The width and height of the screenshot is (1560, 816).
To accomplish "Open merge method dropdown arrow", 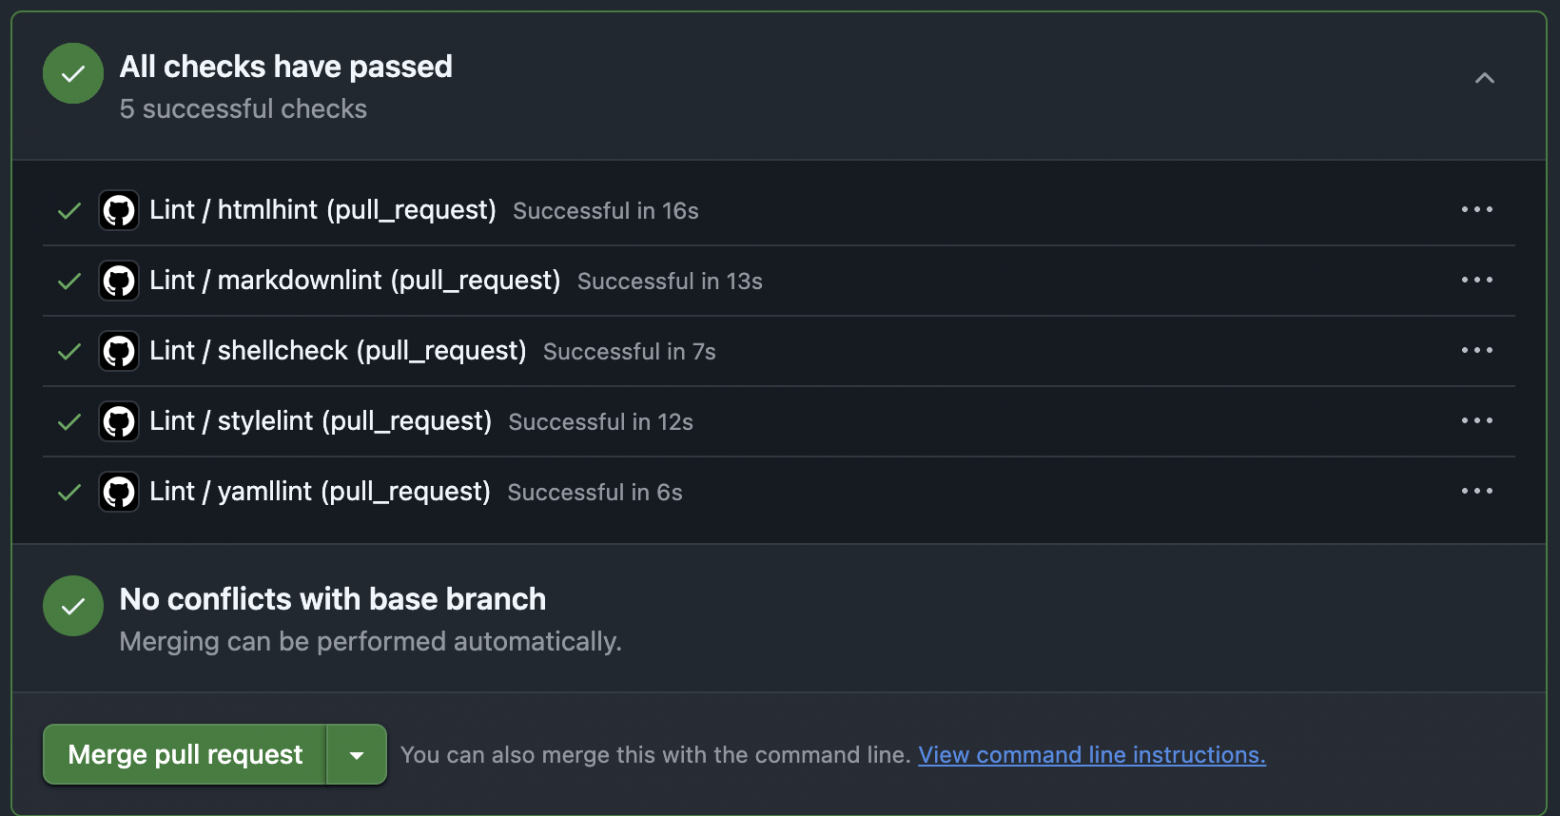I will (x=356, y=755).
